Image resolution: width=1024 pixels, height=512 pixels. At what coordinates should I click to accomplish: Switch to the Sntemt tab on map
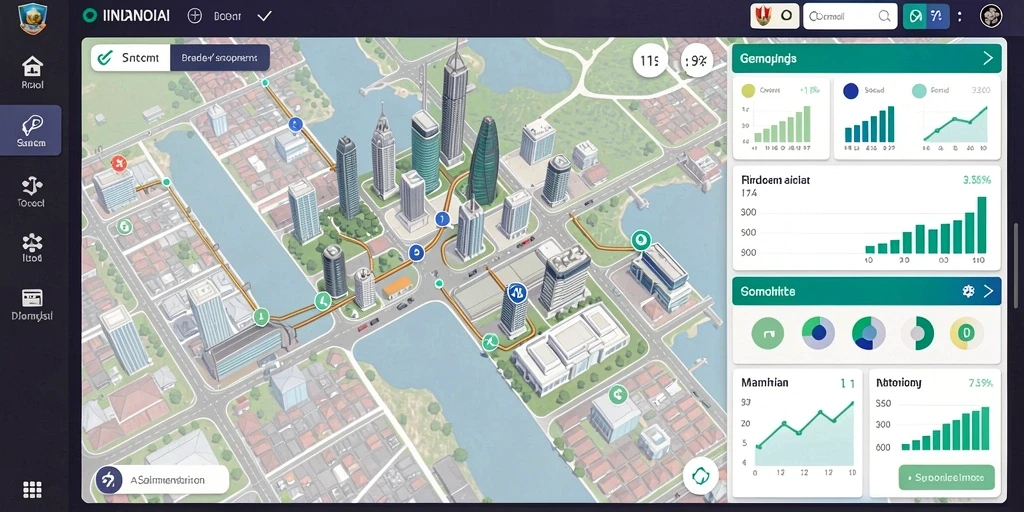(131, 57)
